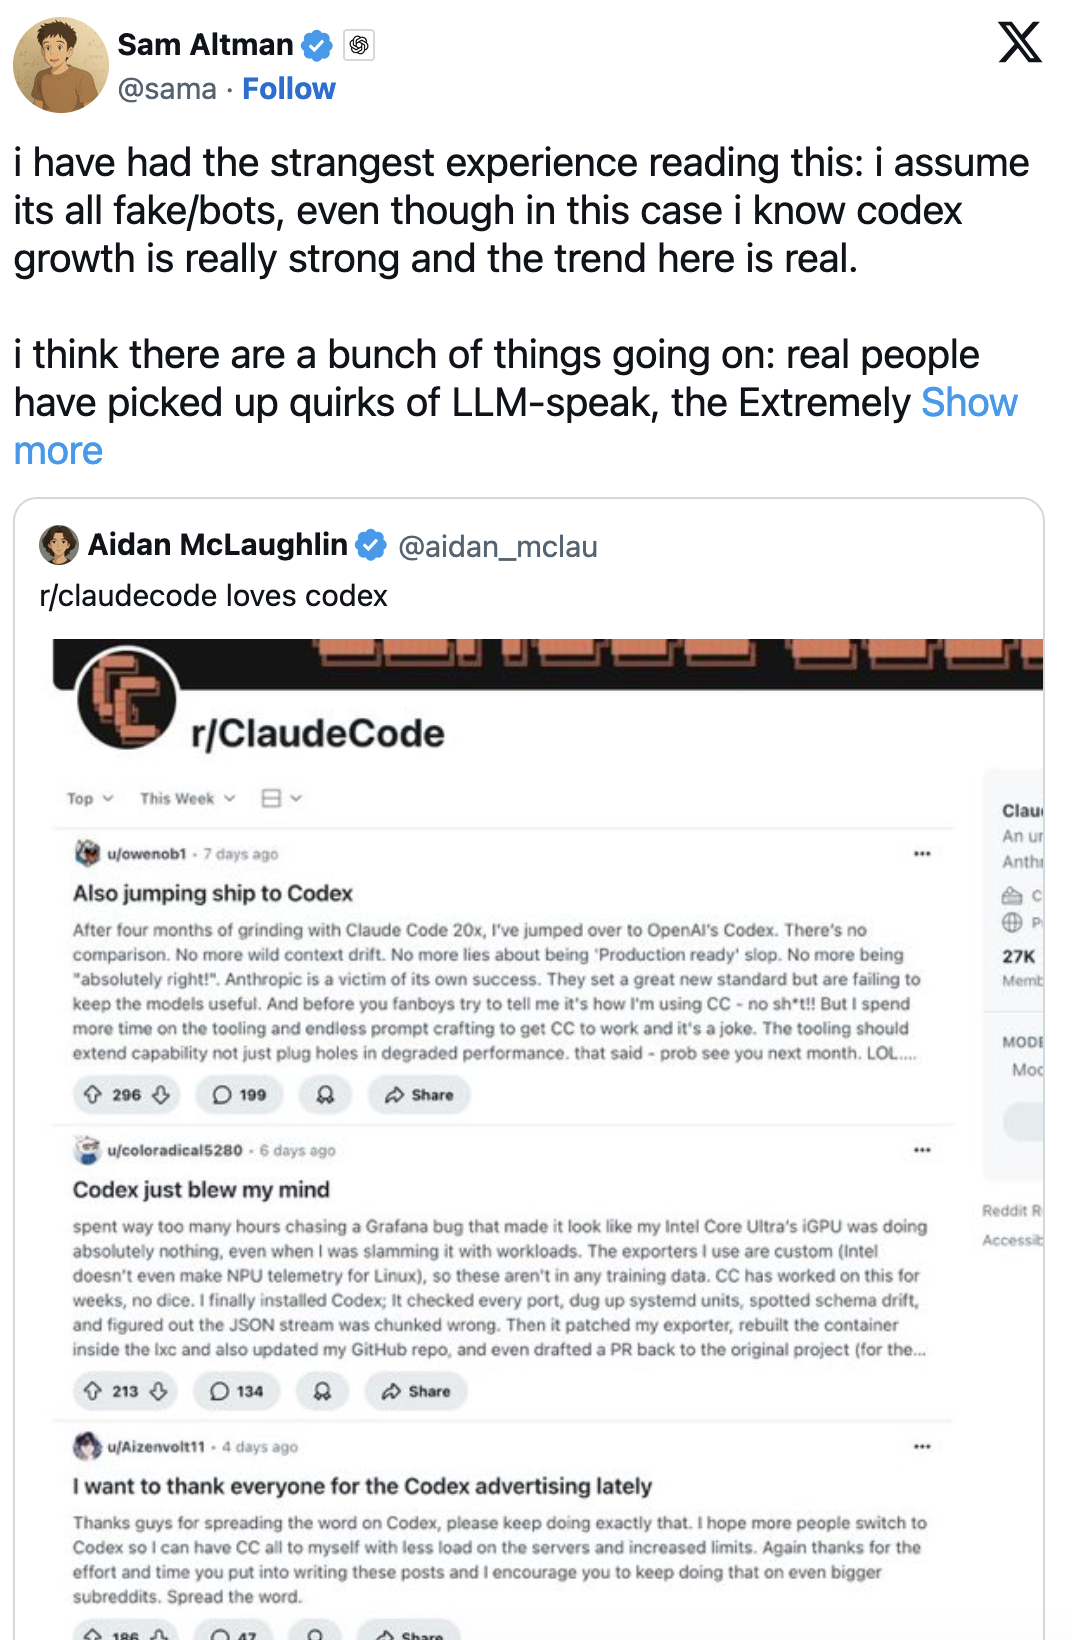Toggle upvote on 'Also jumping ship to Codex'
The height and width of the screenshot is (1640, 1072).
[x=95, y=1095]
